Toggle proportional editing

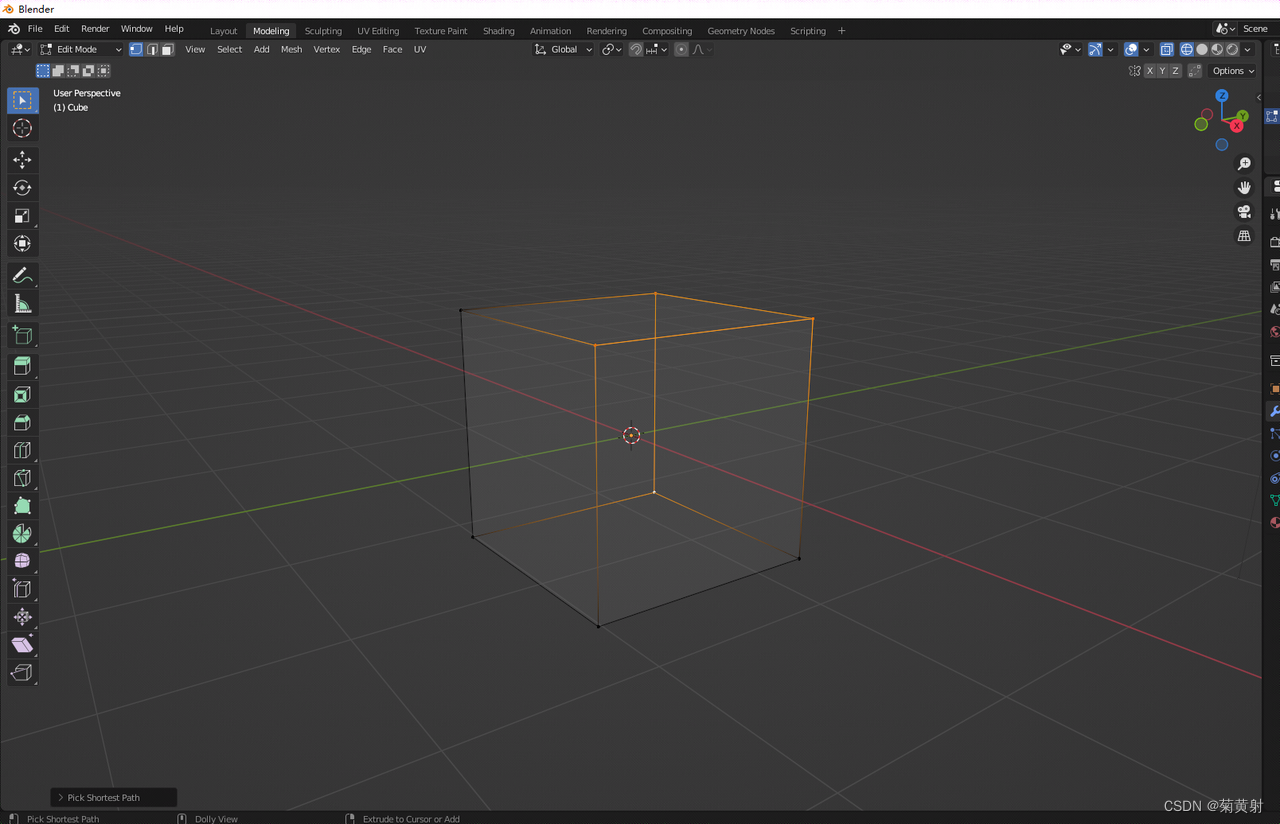(681, 49)
